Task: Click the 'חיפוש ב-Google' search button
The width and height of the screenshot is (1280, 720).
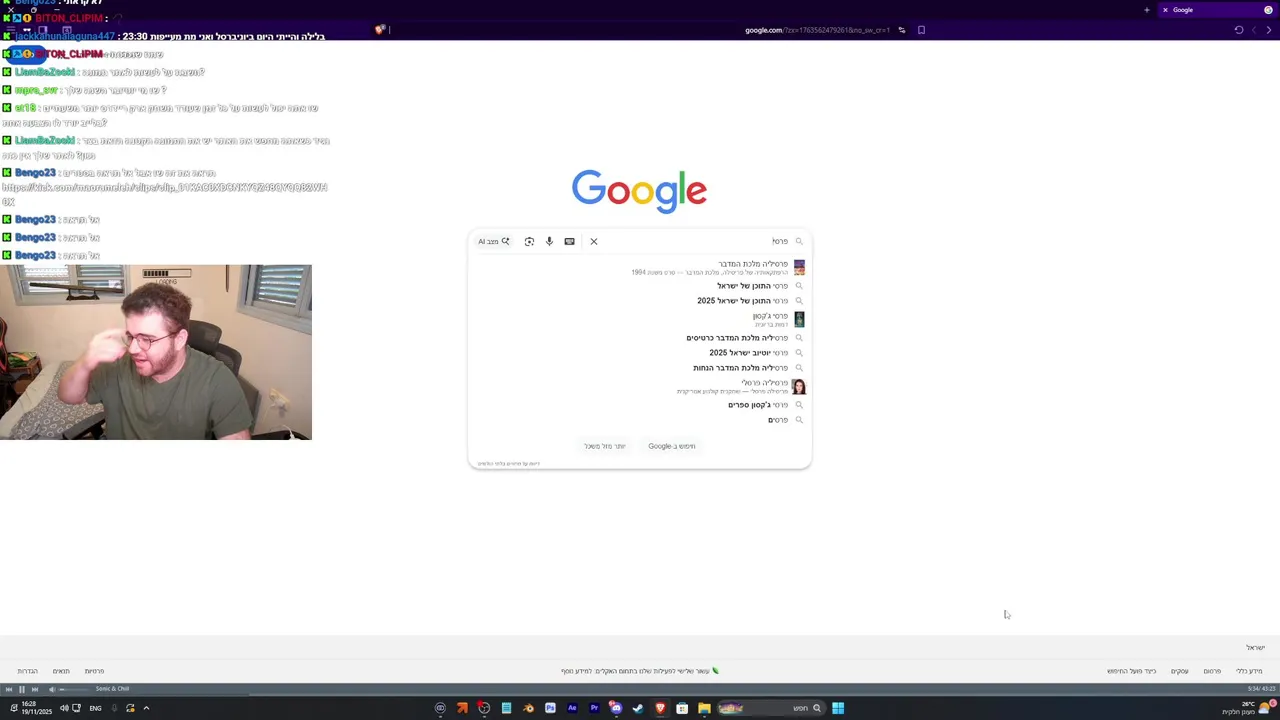Action: click(672, 446)
